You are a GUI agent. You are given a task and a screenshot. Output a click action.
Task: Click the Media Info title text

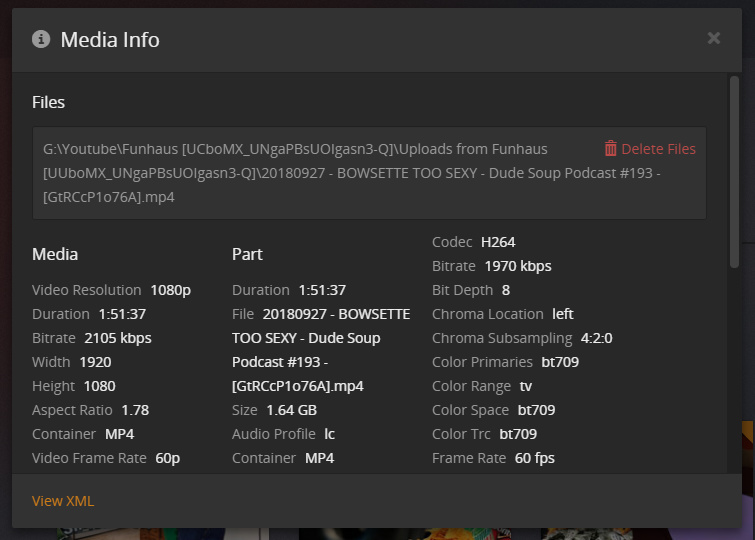110,40
